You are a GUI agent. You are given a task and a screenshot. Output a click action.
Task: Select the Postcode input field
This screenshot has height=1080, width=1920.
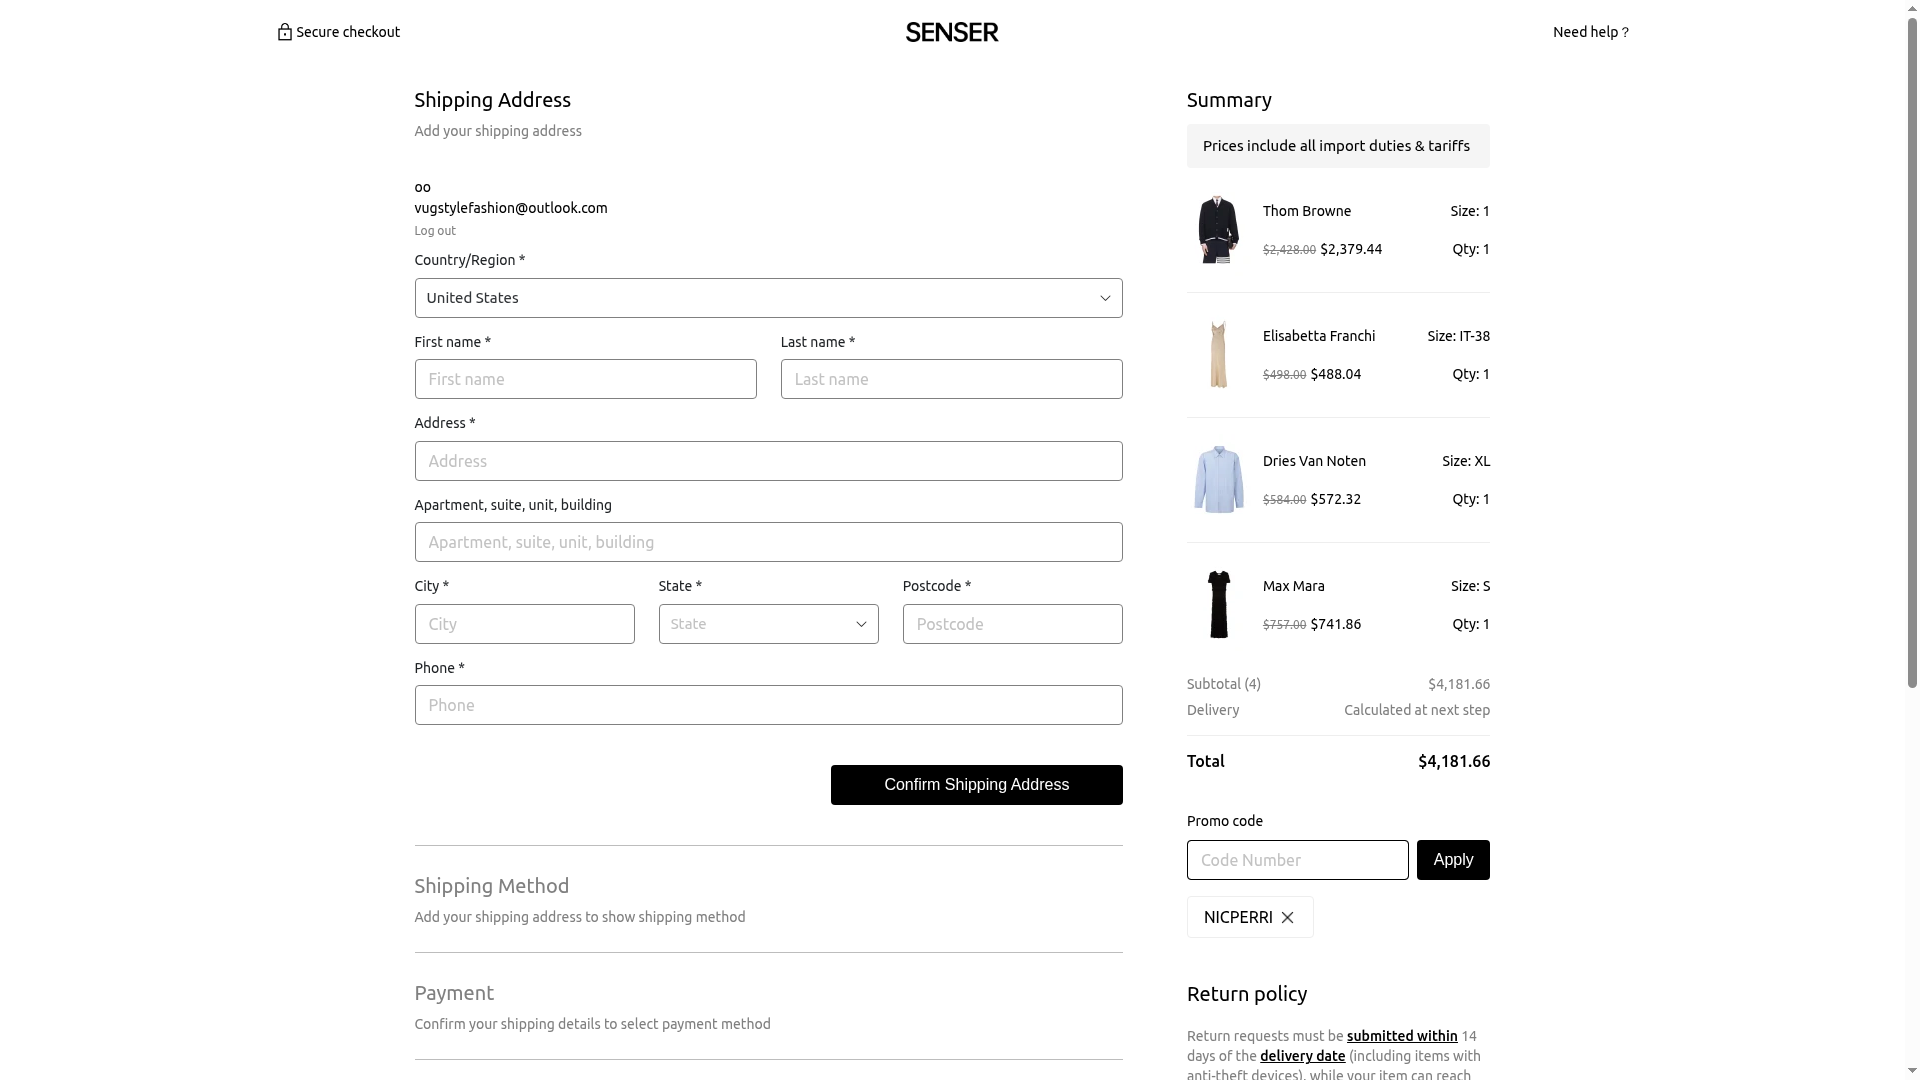tap(1012, 624)
